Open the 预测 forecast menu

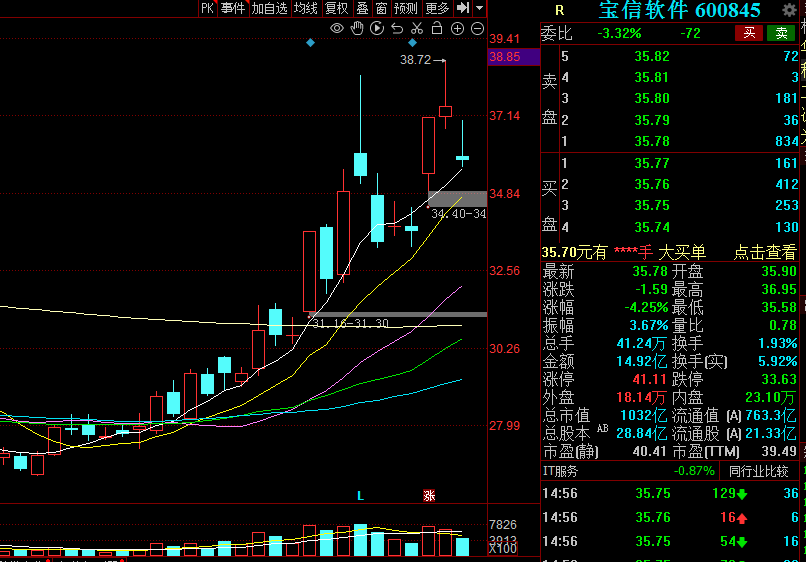(x=406, y=8)
